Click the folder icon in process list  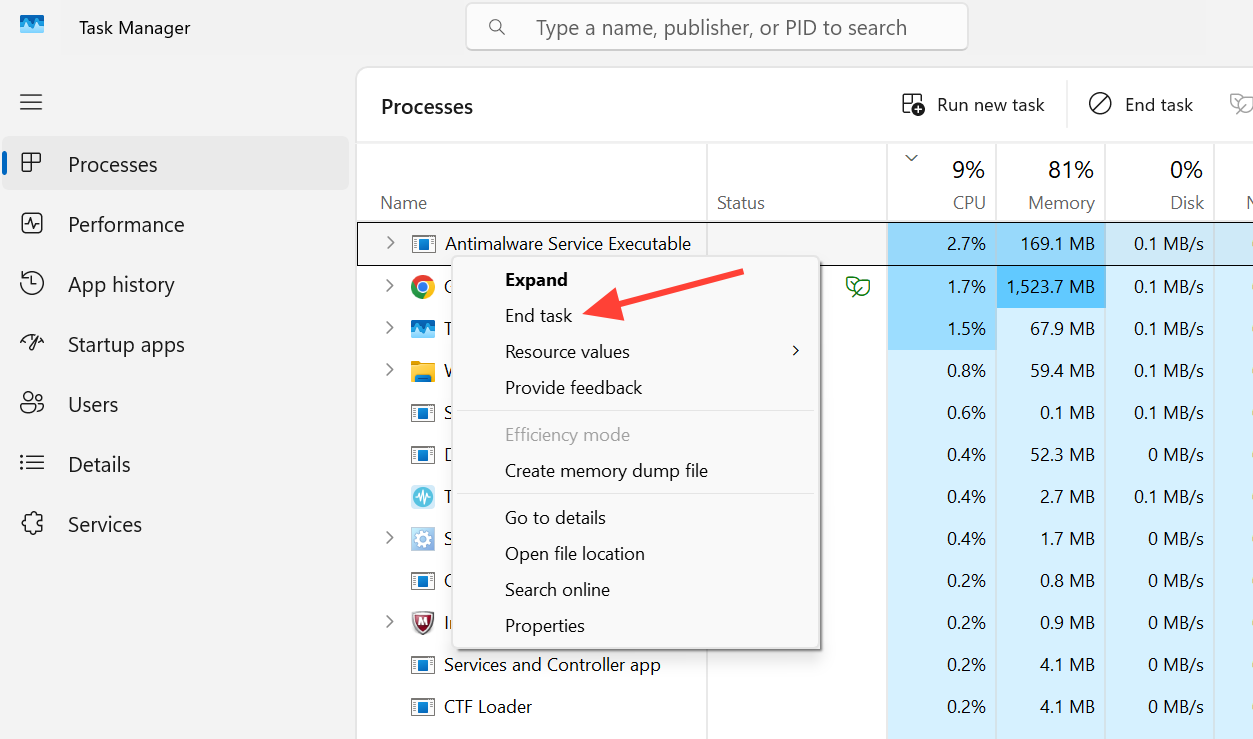(x=423, y=371)
